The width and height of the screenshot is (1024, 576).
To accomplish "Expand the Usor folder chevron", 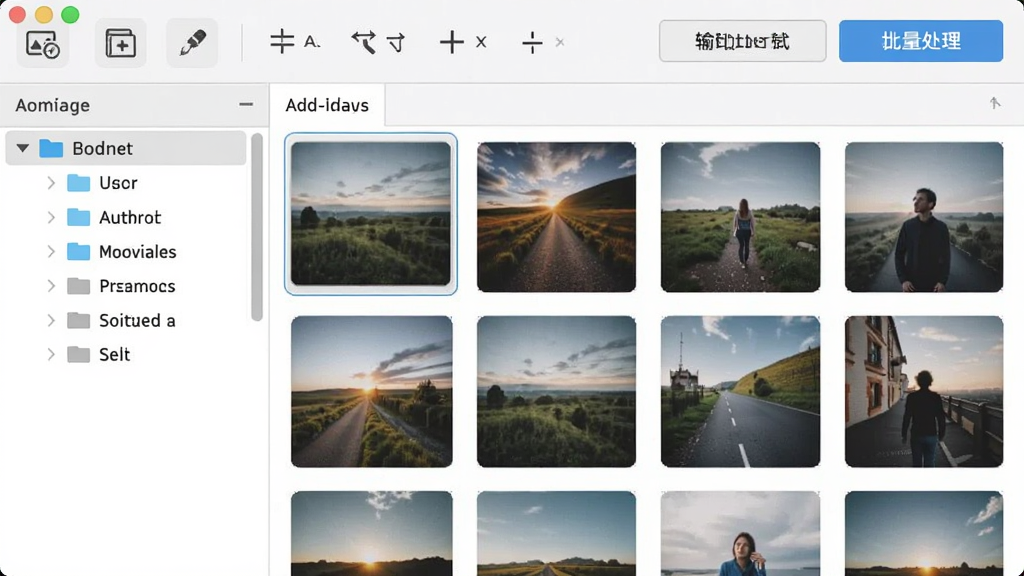I will pos(51,183).
